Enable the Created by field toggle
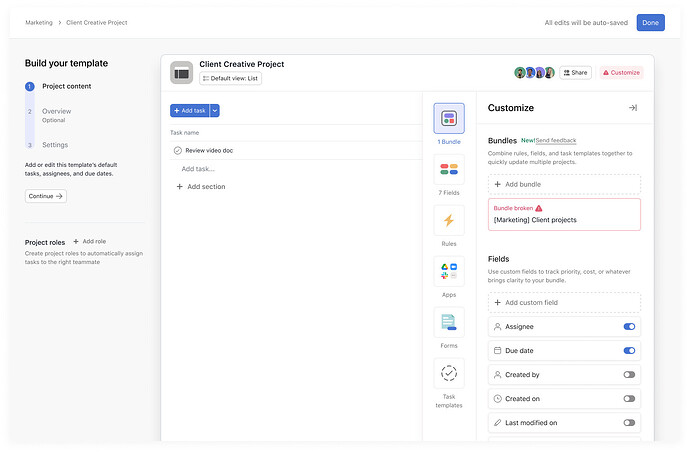 629,375
